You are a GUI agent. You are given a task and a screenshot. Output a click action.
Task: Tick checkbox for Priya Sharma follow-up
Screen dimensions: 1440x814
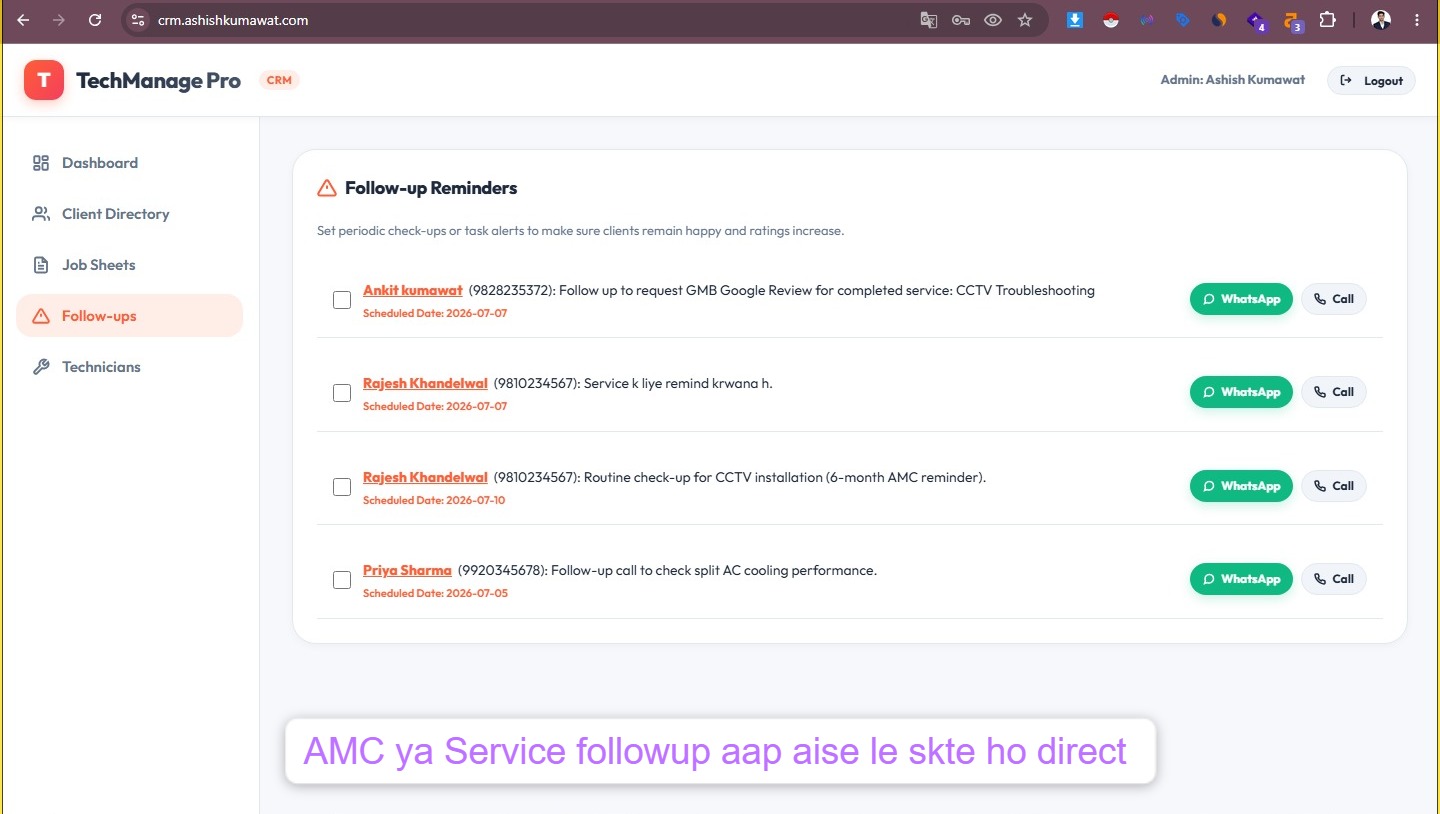[342, 580]
